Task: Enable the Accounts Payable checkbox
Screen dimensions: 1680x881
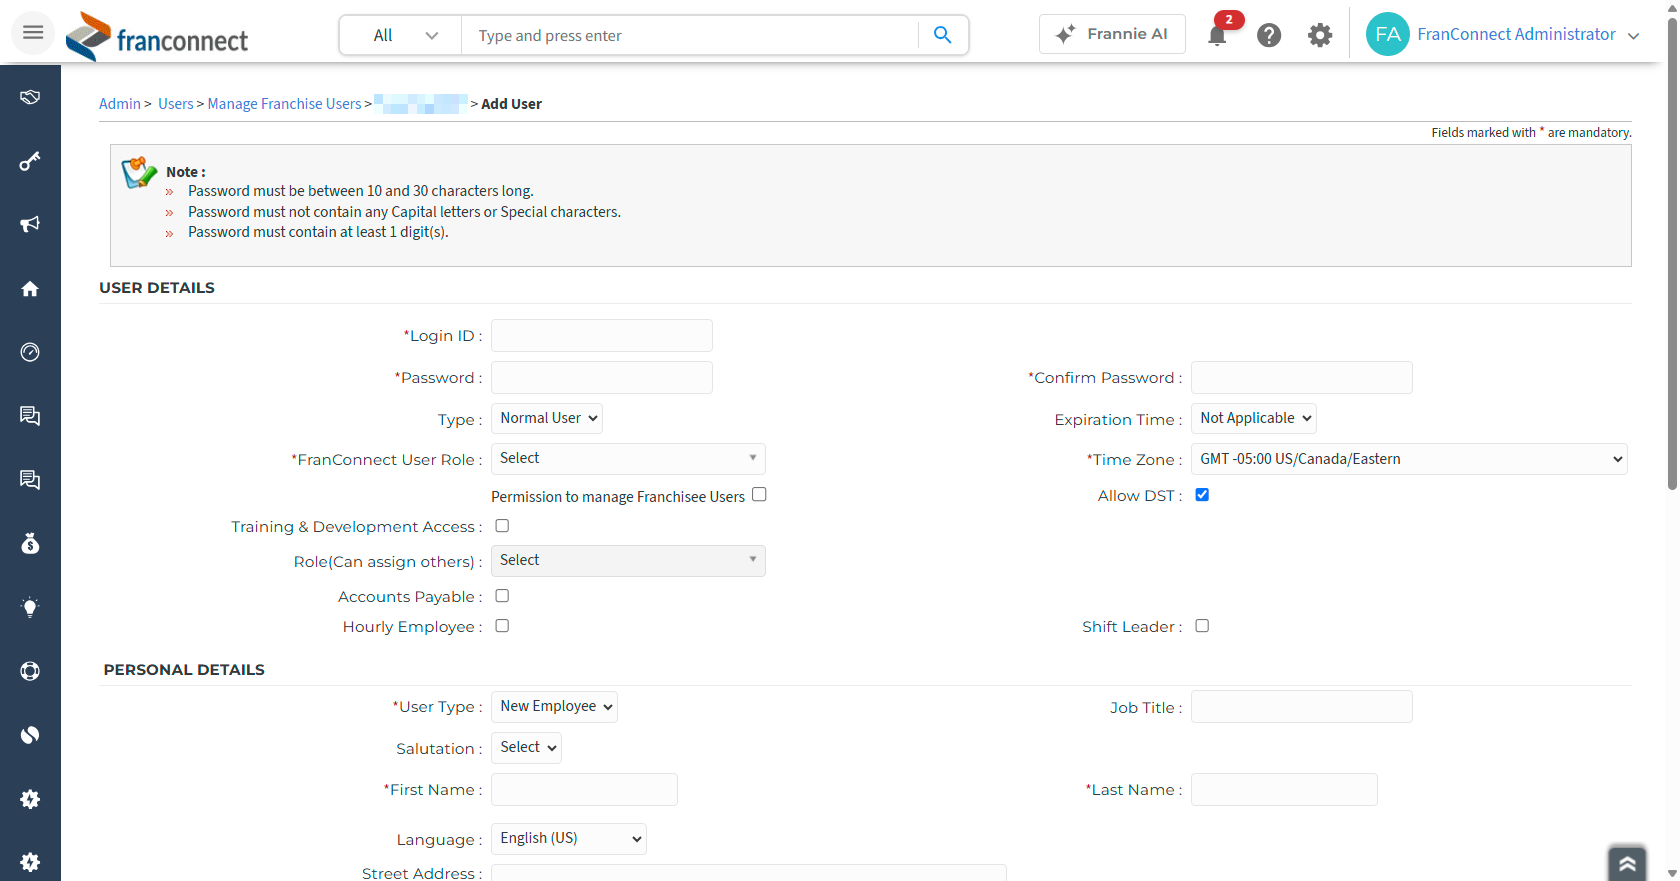Action: (502, 596)
